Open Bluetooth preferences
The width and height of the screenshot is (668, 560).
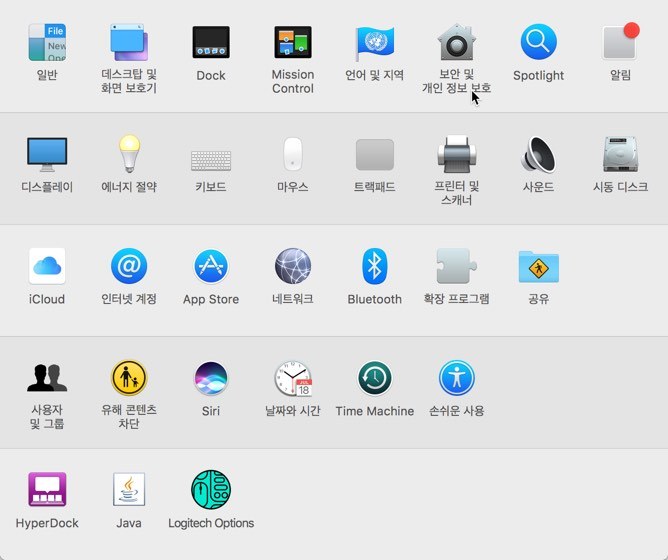374,266
